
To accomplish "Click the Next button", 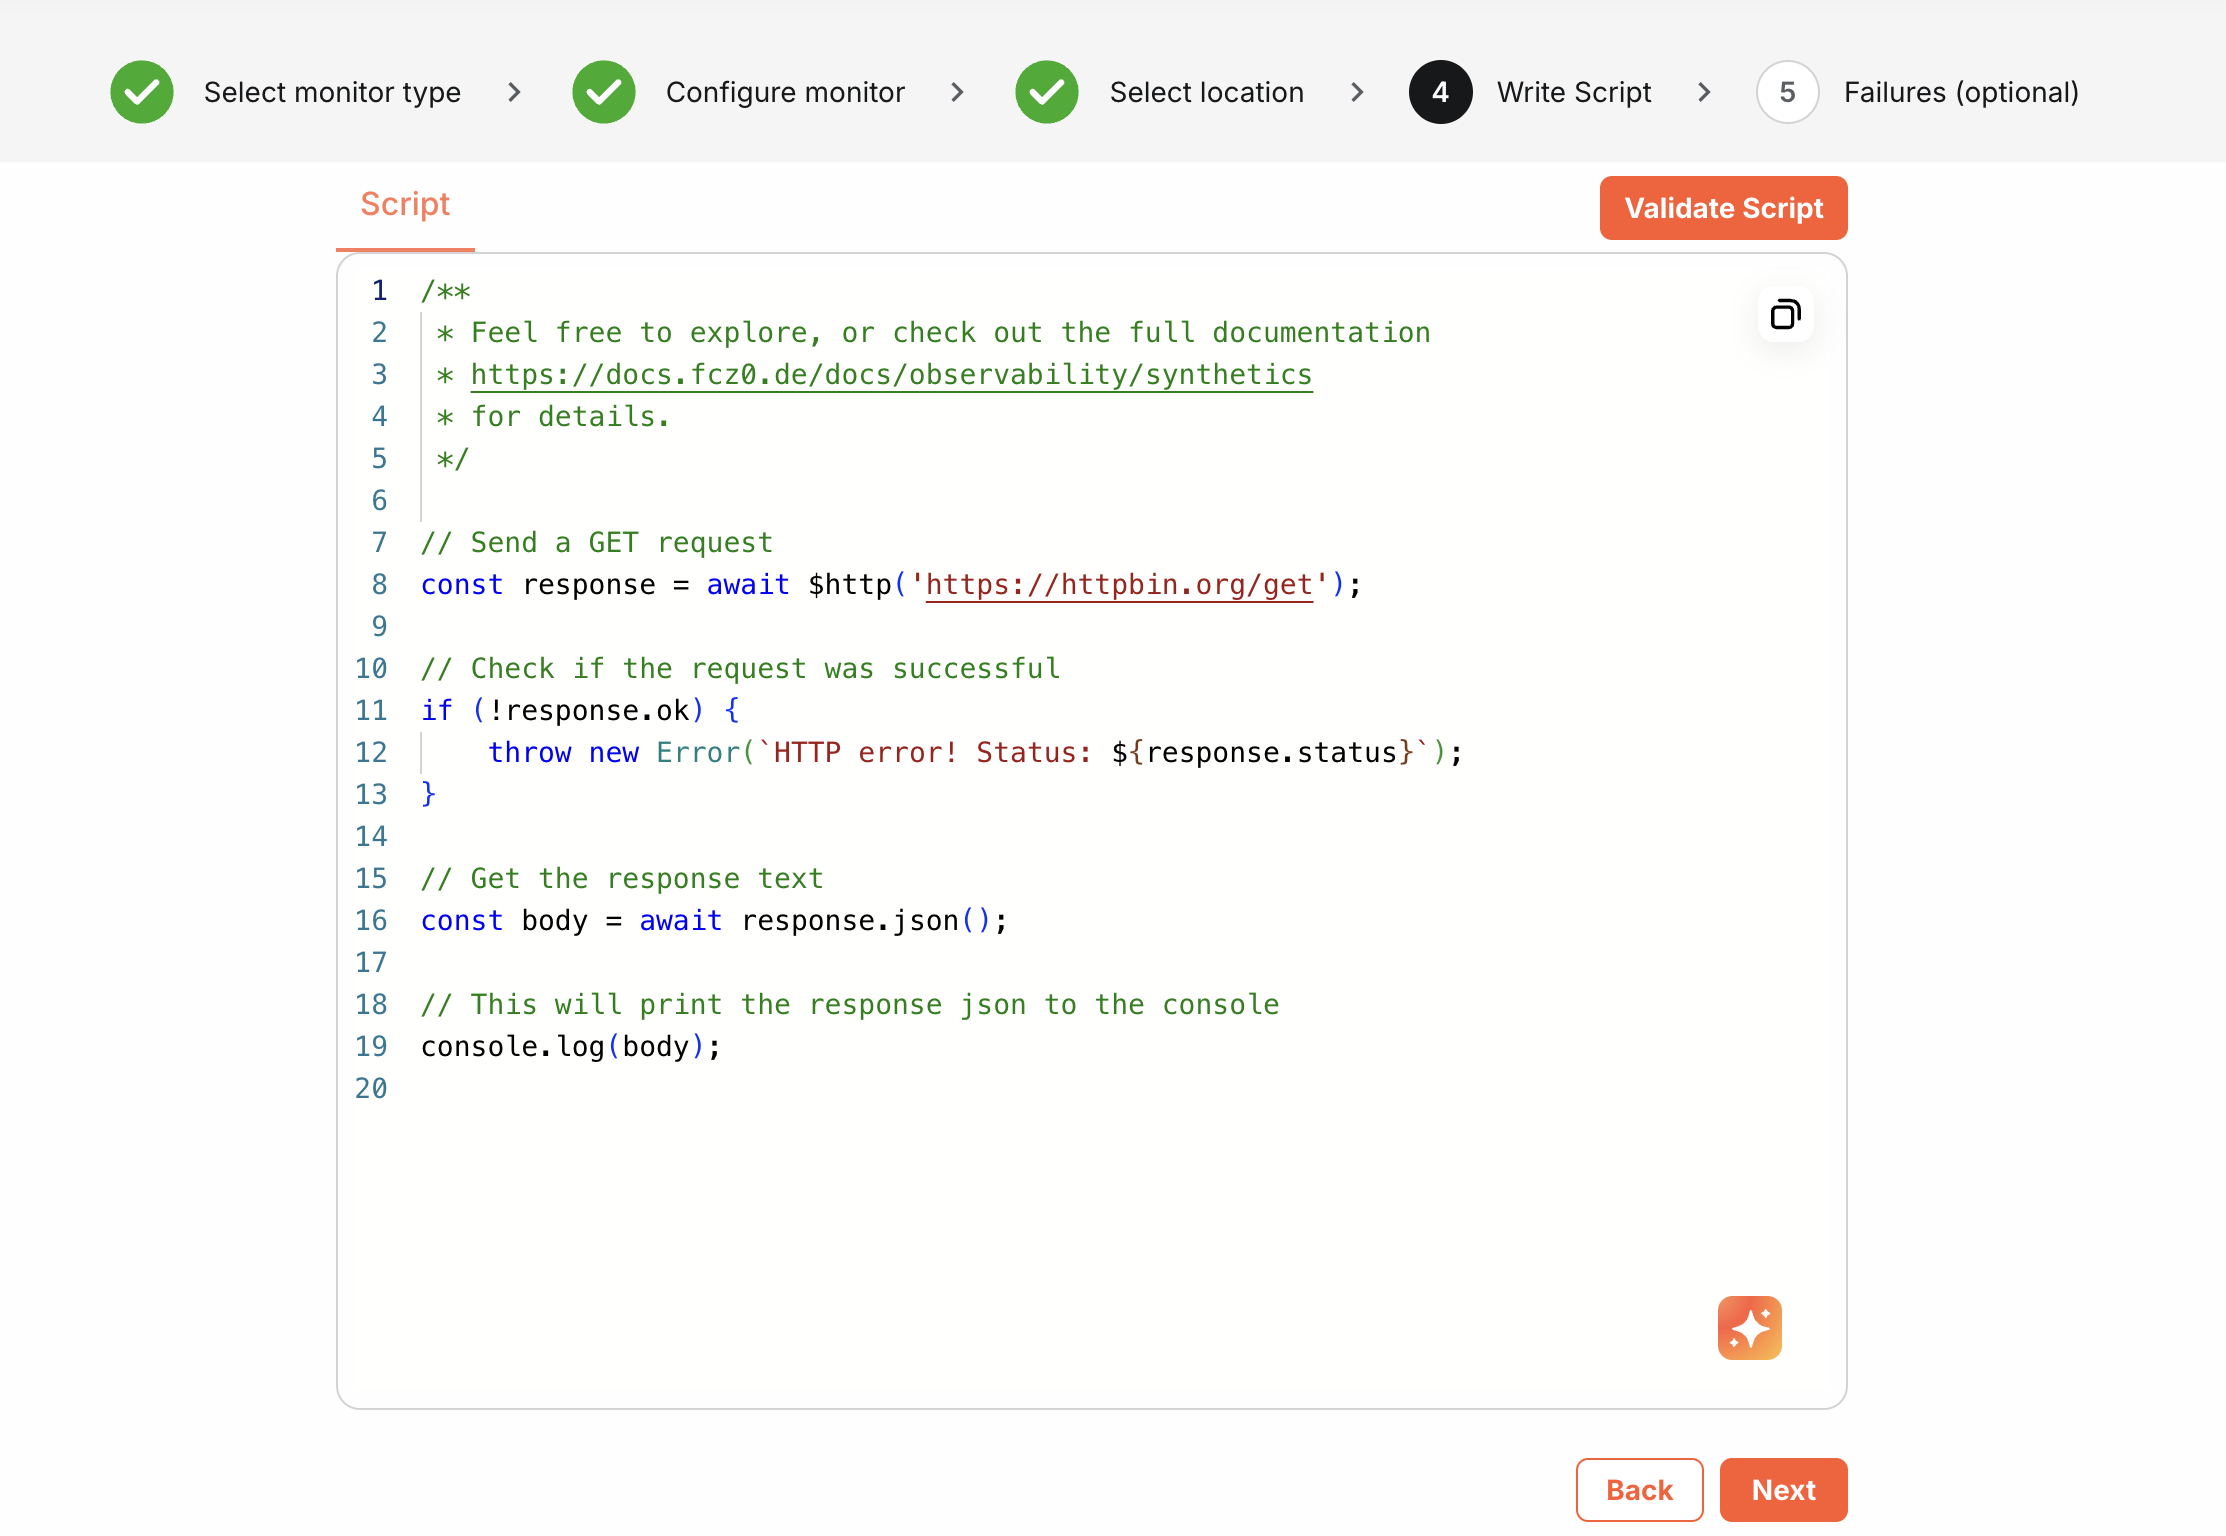I will click(x=1783, y=1490).
